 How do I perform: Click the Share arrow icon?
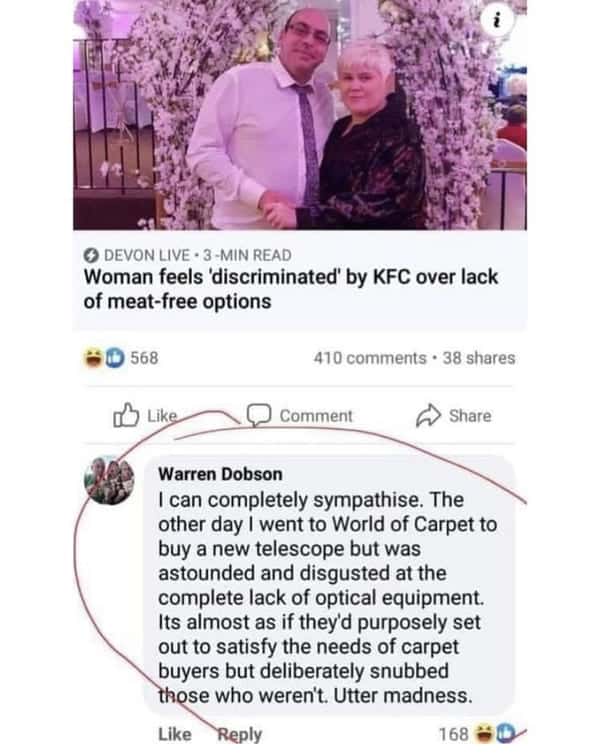click(428, 415)
